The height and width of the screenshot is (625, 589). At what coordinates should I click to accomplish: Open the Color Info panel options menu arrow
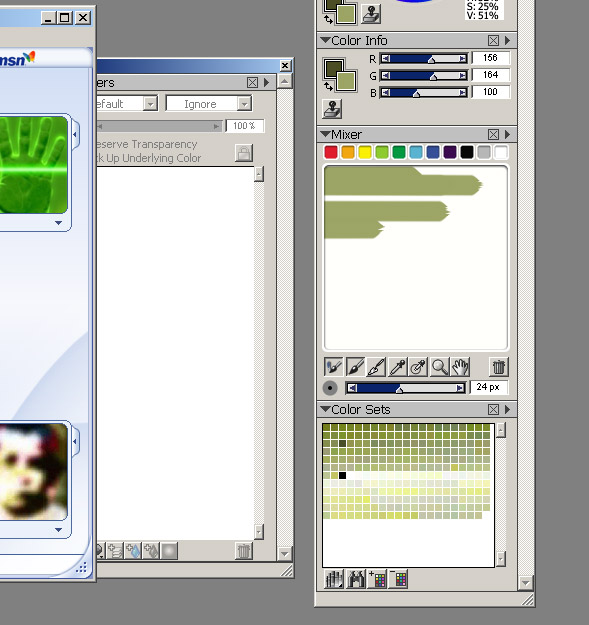(x=507, y=40)
